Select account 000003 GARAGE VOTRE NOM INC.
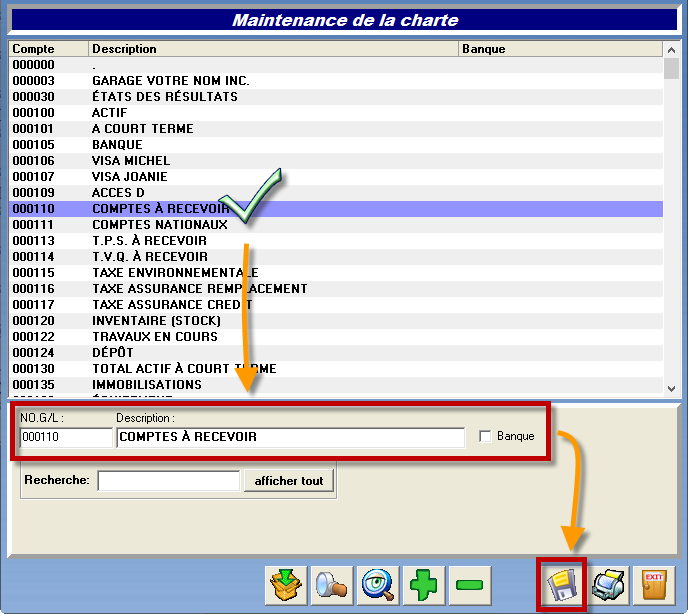This screenshot has width=688, height=614. pyautogui.click(x=336, y=81)
